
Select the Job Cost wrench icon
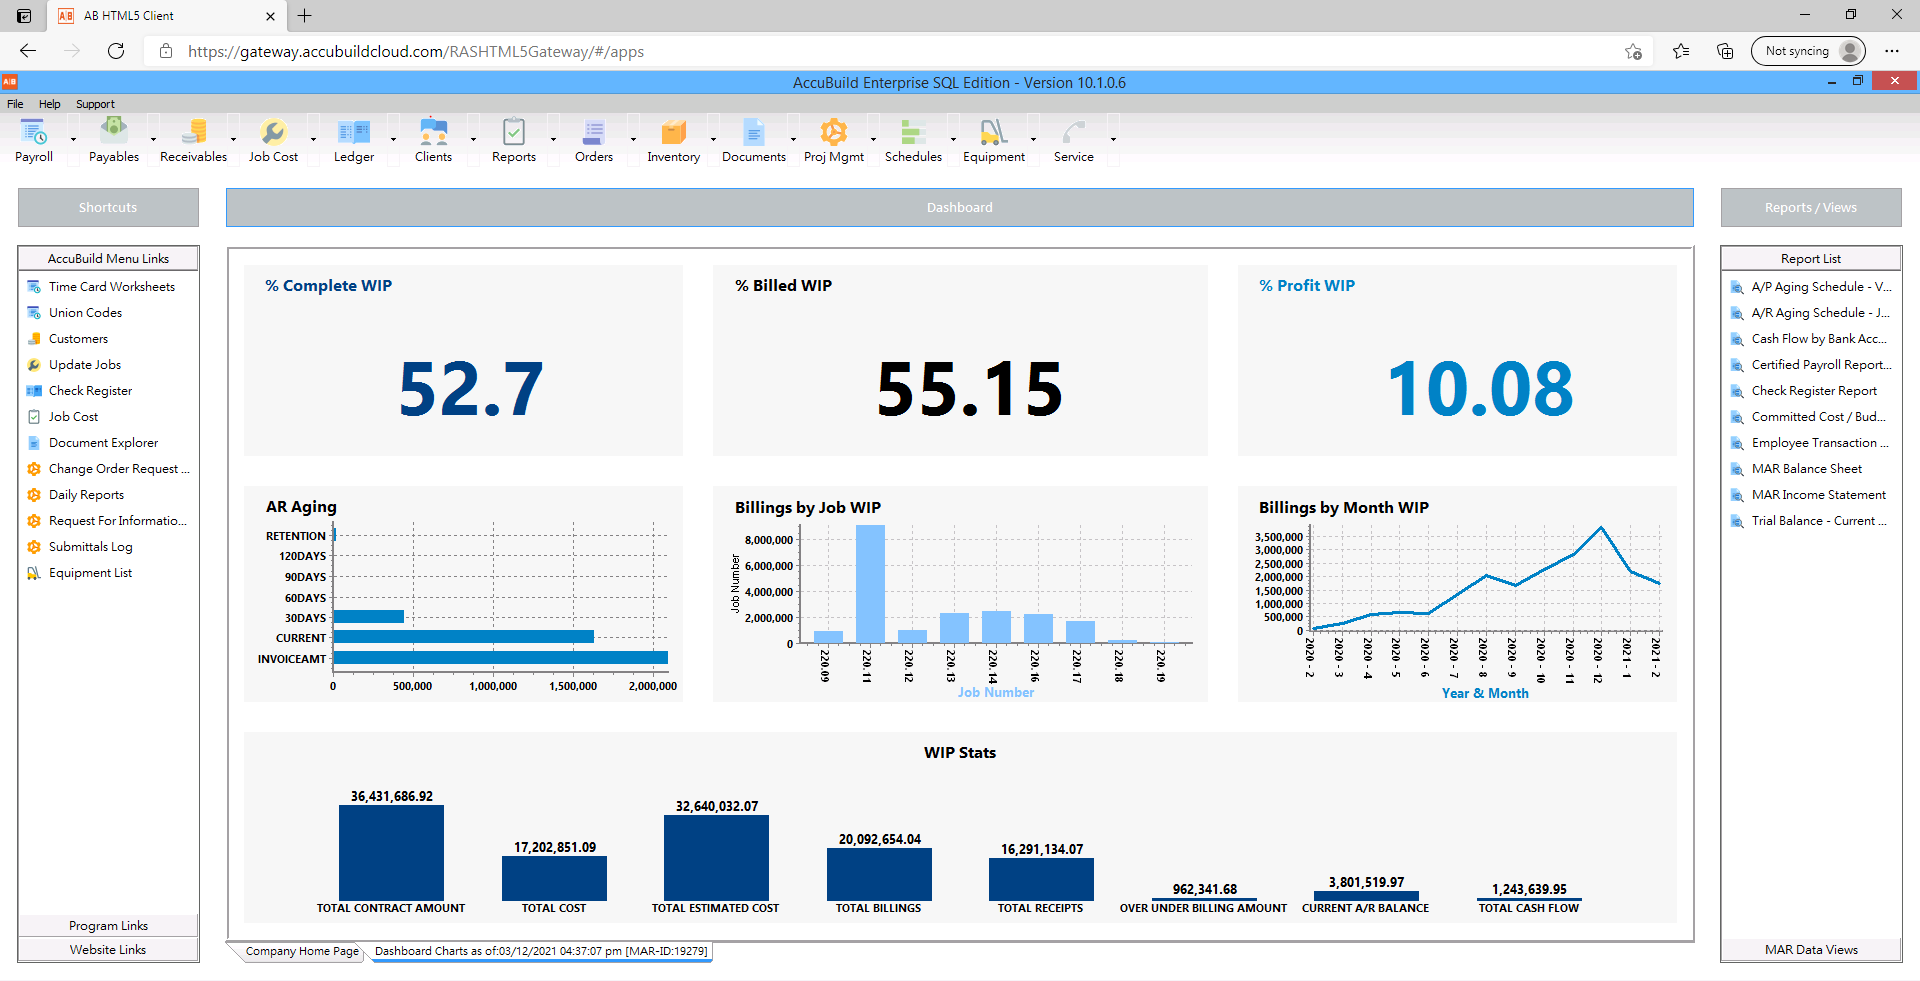(272, 132)
